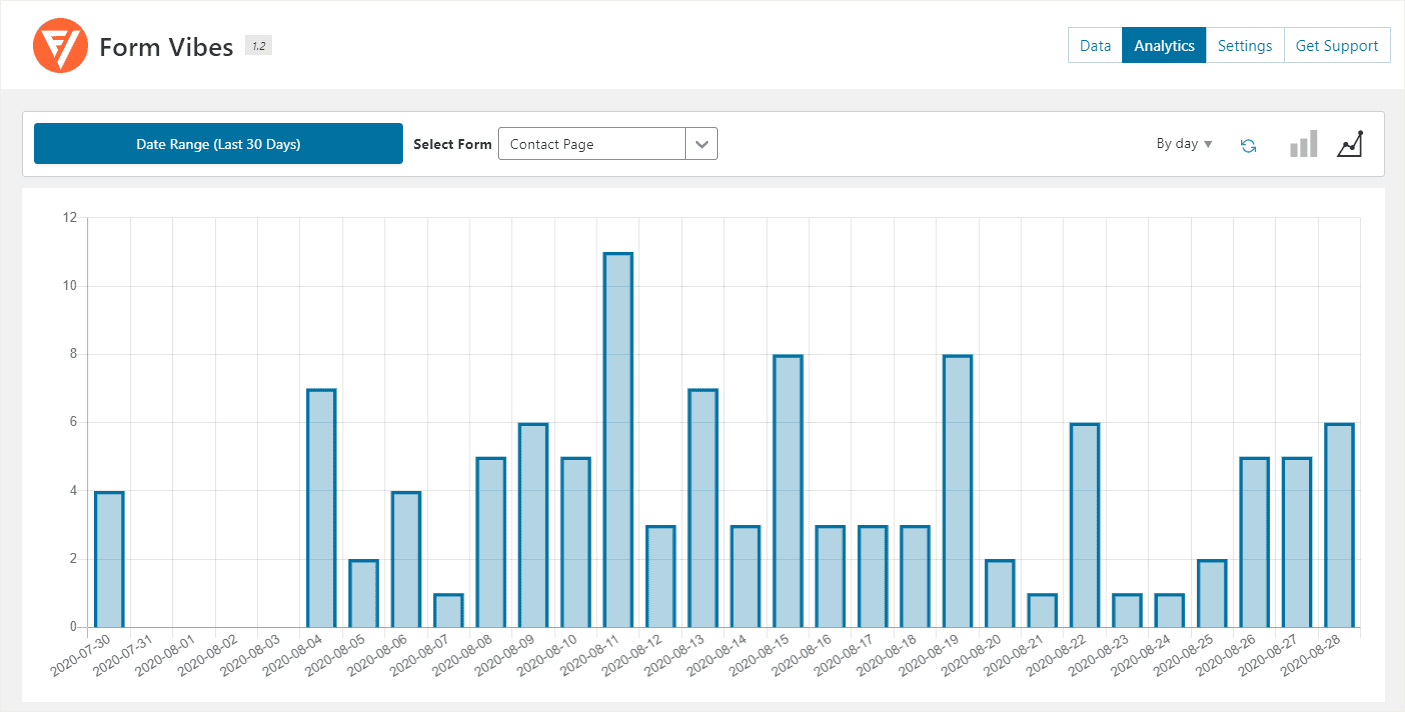Open the By day grouping dropdown
The height and width of the screenshot is (712, 1405).
pyautogui.click(x=1184, y=144)
